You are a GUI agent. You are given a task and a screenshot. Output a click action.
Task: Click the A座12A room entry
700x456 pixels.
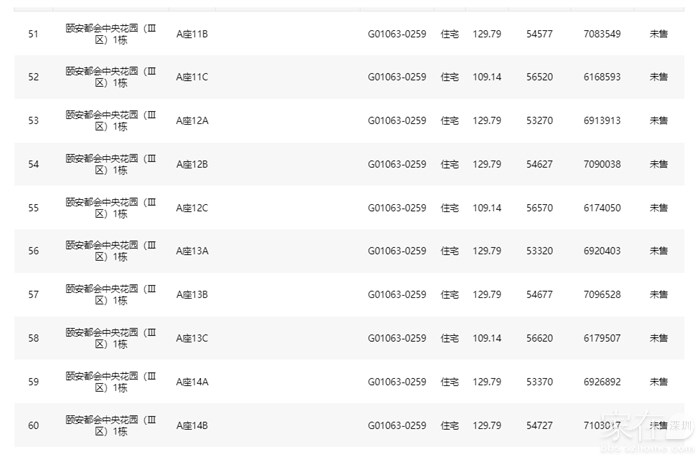pyautogui.click(x=191, y=121)
